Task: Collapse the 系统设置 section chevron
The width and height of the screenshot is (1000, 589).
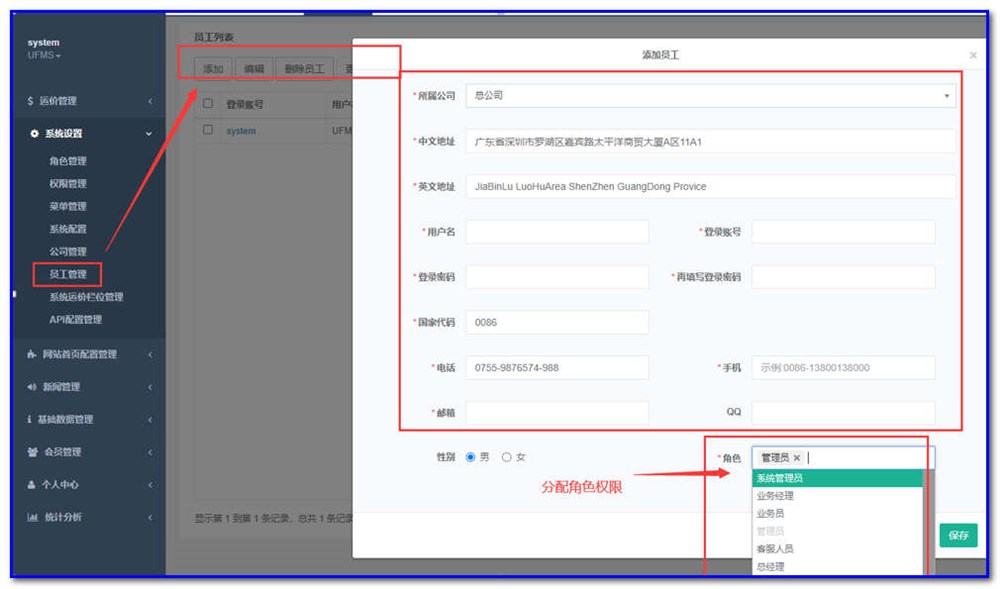Action: 150,132
